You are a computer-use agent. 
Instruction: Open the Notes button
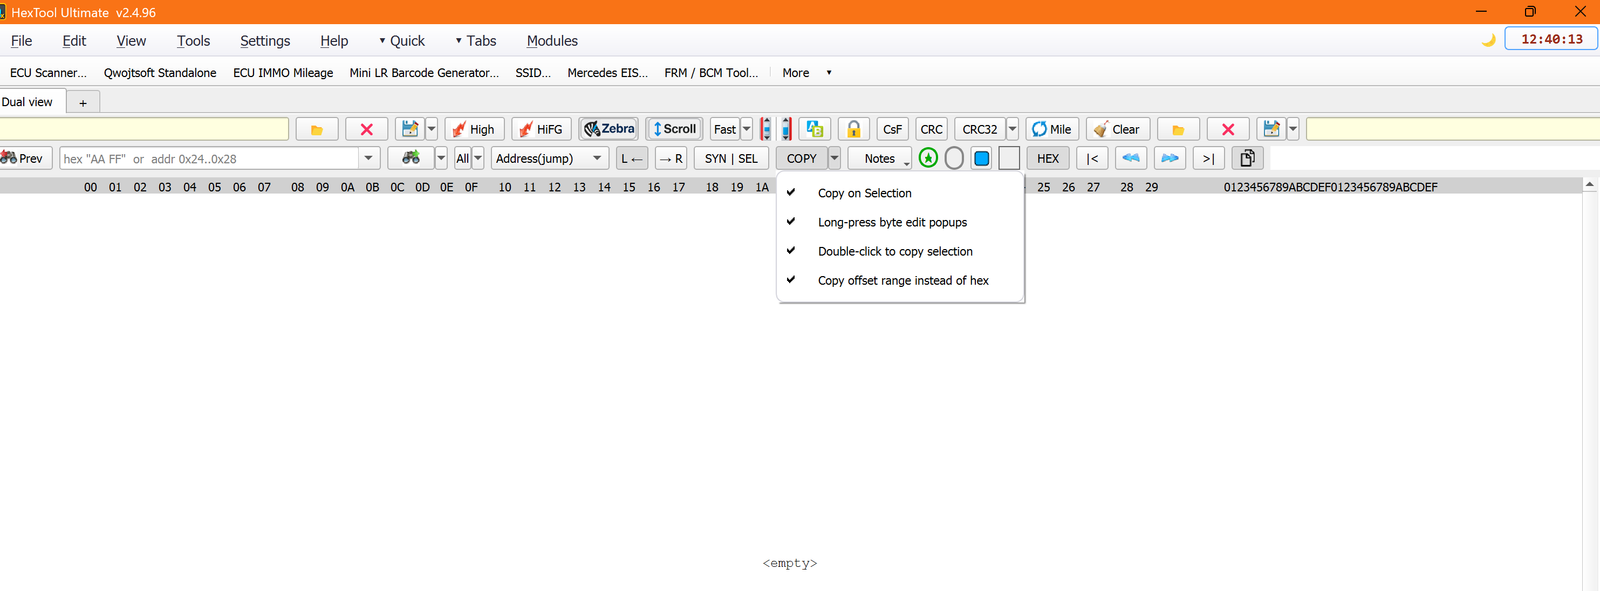pyautogui.click(x=880, y=158)
